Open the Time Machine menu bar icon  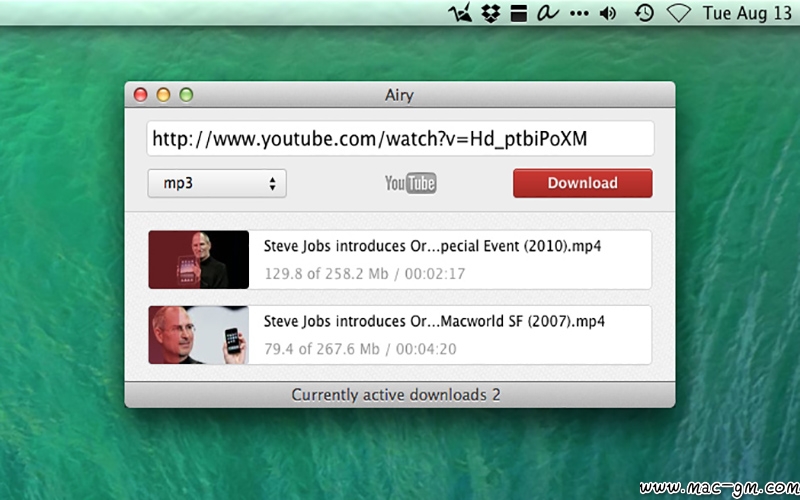pos(644,13)
